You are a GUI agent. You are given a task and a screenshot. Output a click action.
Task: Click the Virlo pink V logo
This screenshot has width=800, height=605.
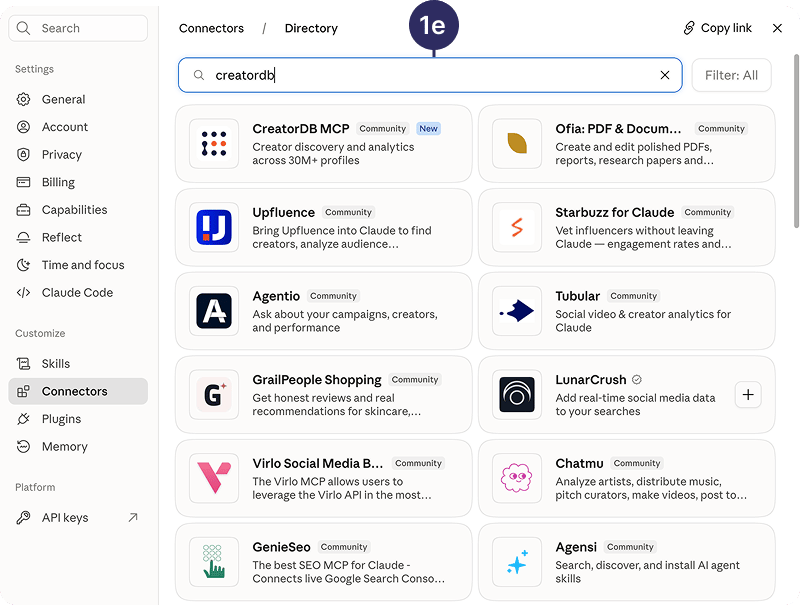point(214,478)
